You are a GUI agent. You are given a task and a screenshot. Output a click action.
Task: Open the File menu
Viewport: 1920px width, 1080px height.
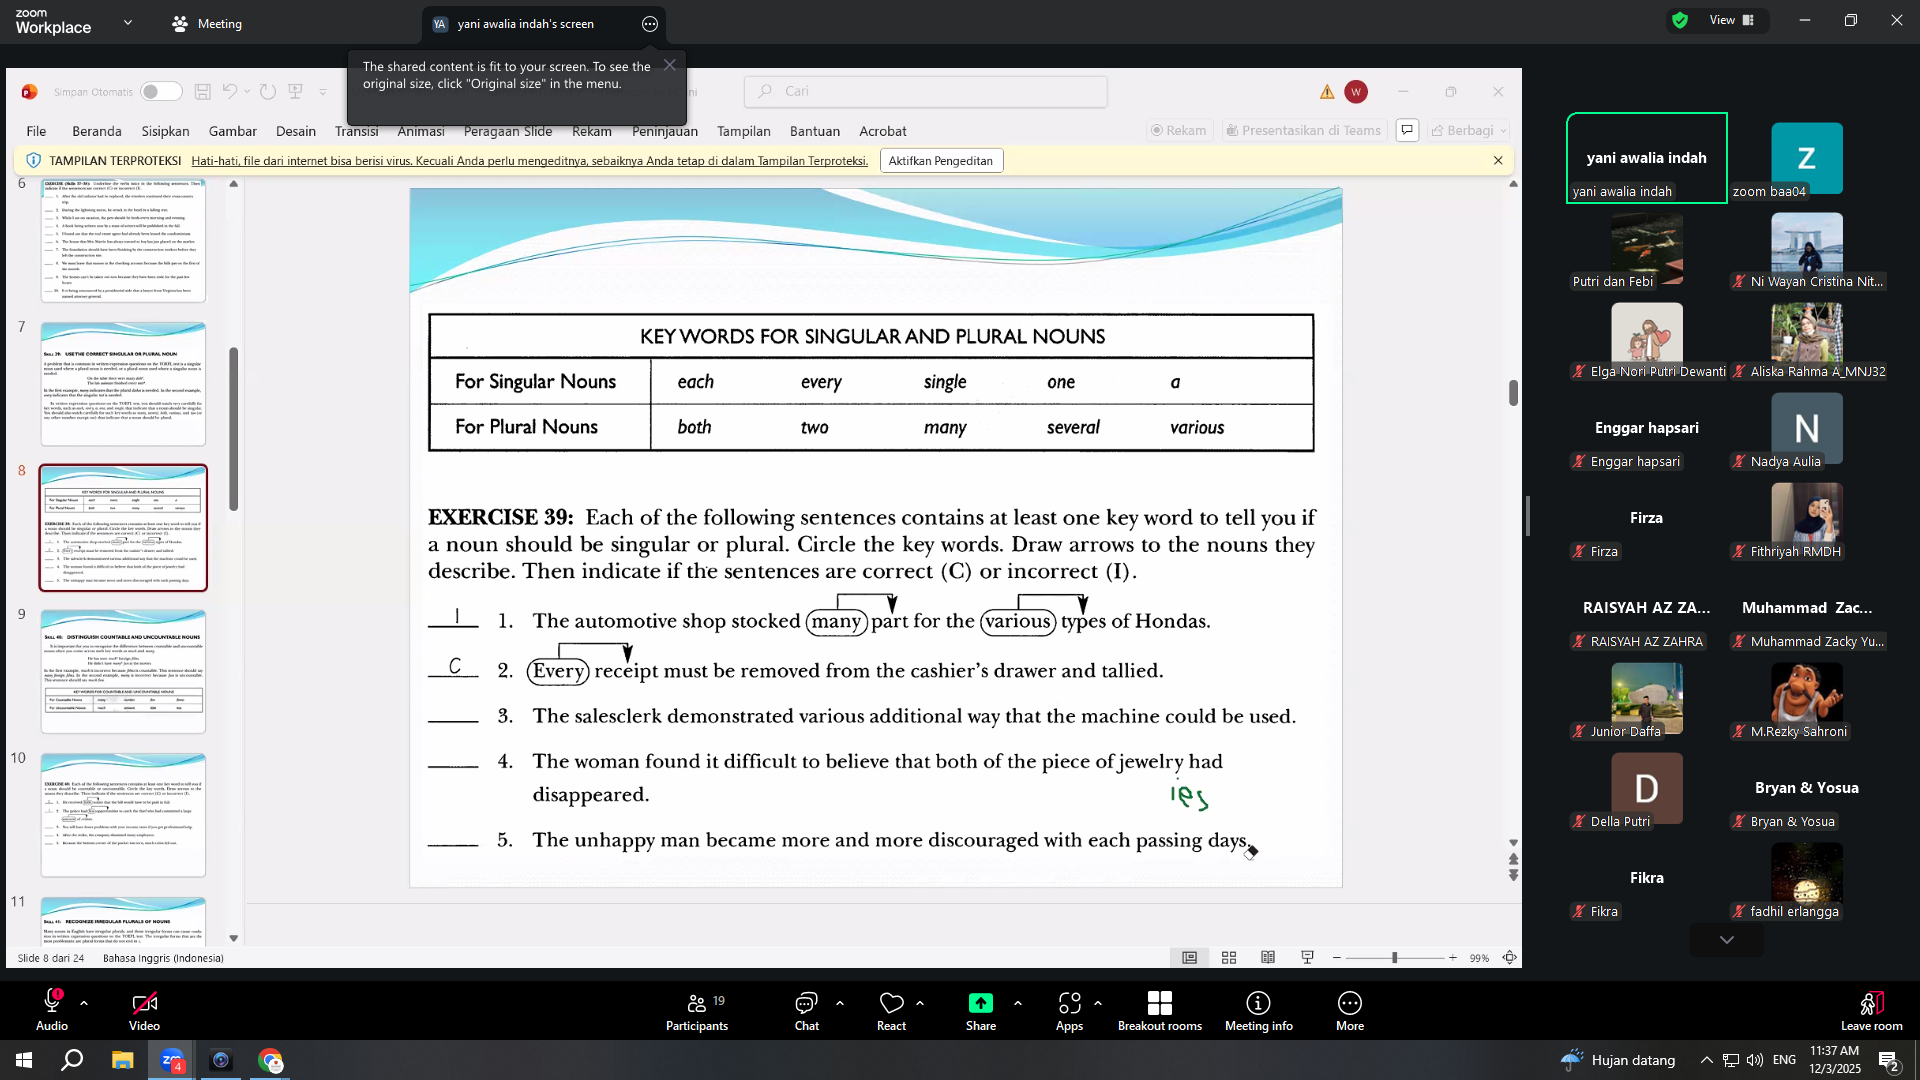(36, 131)
